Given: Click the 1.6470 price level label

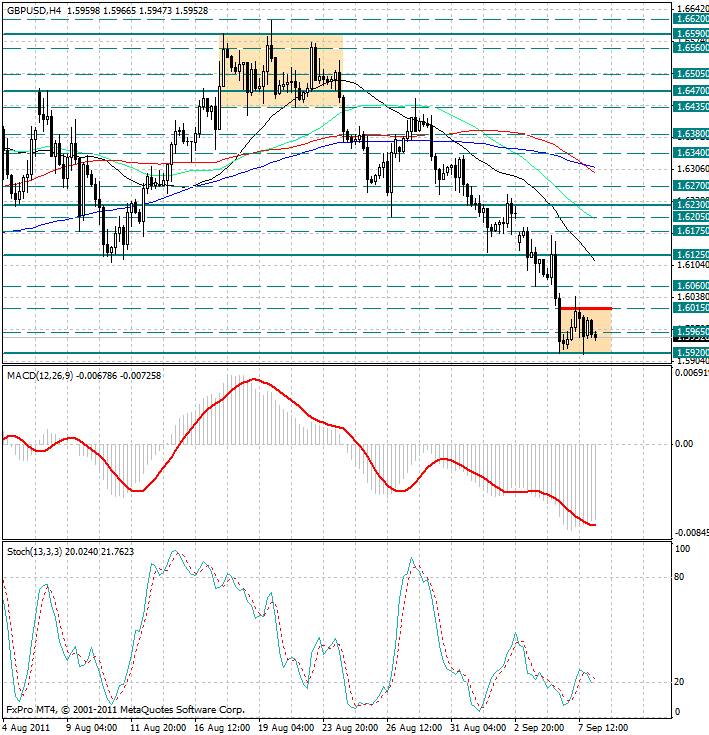Looking at the screenshot, I should click(691, 90).
